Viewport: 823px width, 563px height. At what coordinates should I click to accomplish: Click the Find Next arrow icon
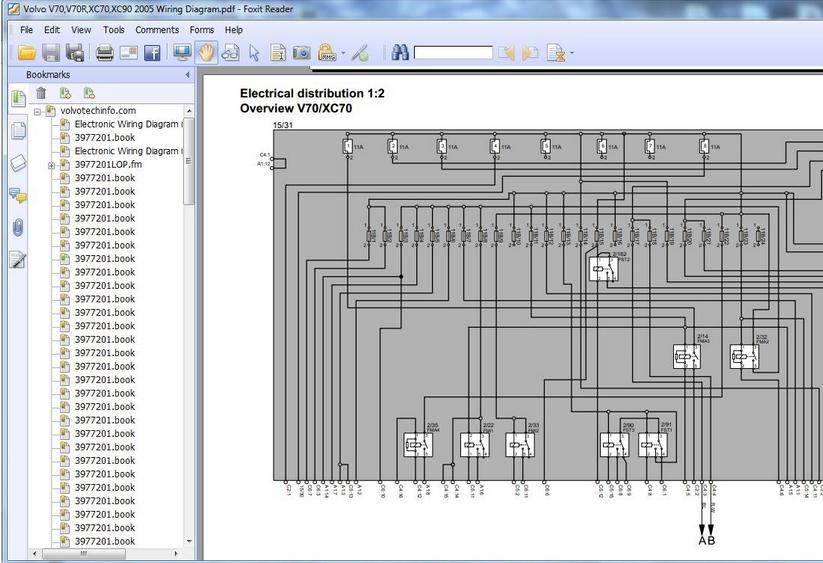(x=530, y=52)
